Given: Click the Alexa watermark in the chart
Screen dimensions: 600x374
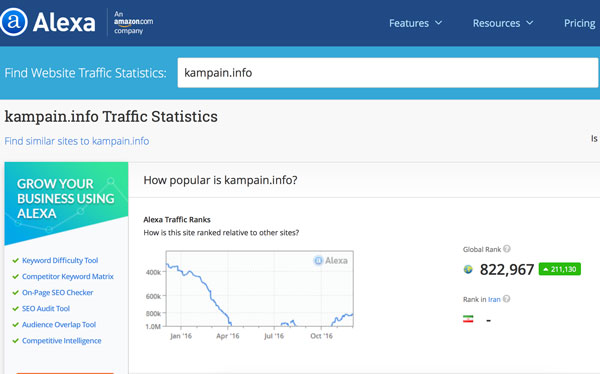Looking at the screenshot, I should [x=331, y=261].
